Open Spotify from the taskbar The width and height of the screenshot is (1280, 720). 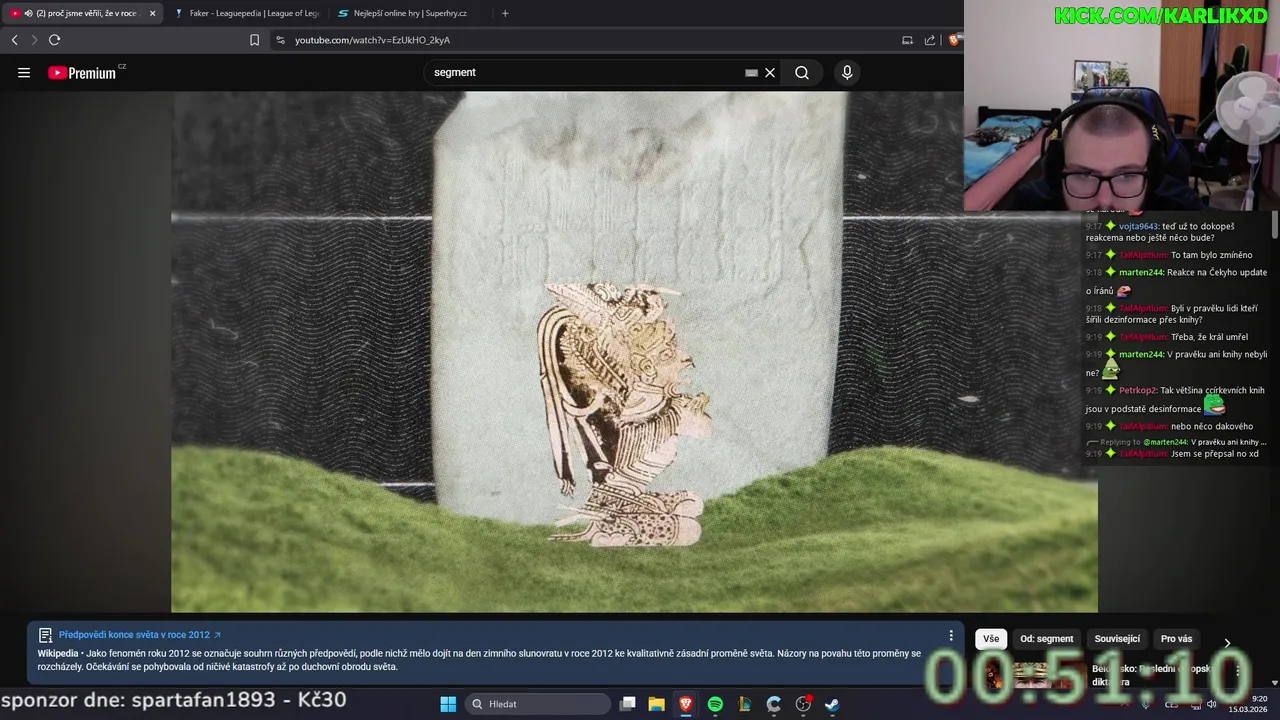[715, 704]
